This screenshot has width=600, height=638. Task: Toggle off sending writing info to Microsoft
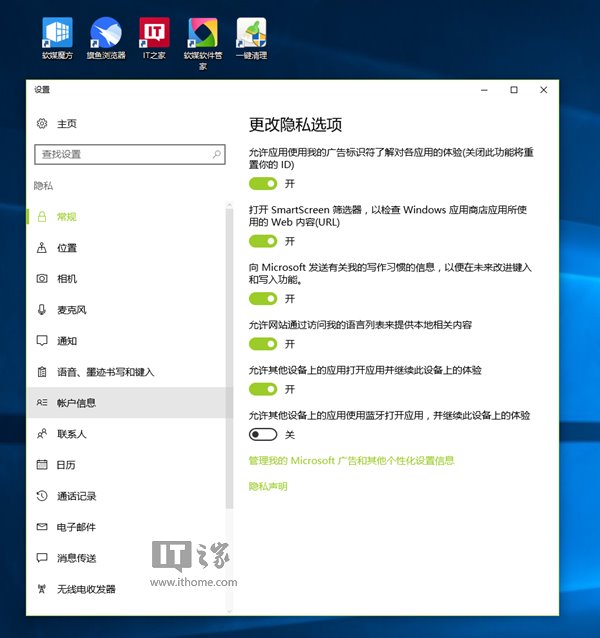coord(263,299)
